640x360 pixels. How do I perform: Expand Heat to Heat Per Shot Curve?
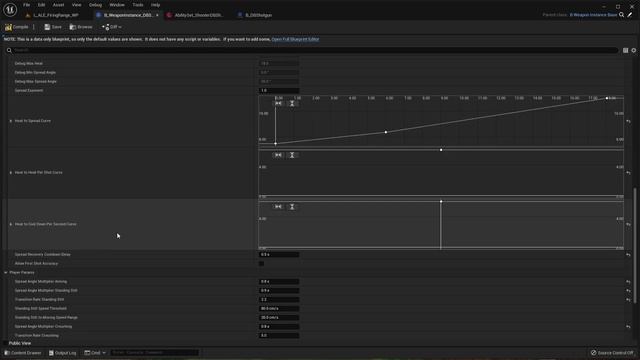coord(11,173)
